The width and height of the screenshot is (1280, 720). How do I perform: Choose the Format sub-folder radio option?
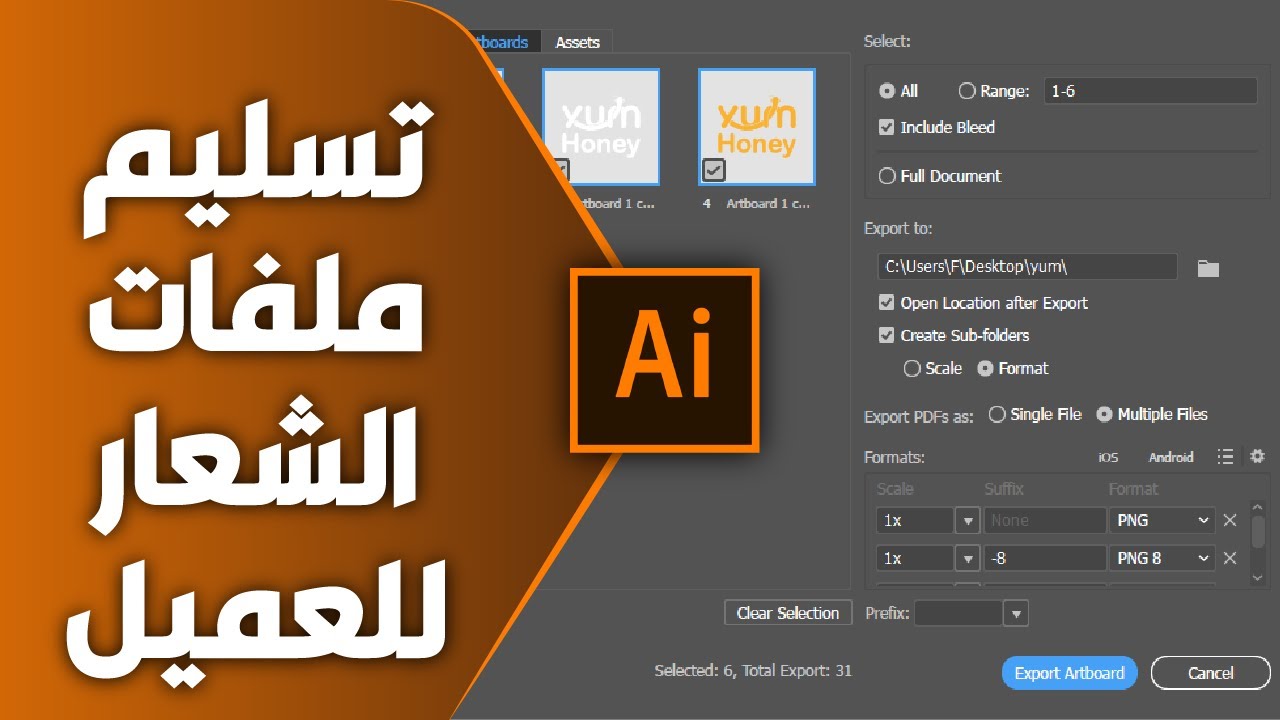(x=985, y=368)
